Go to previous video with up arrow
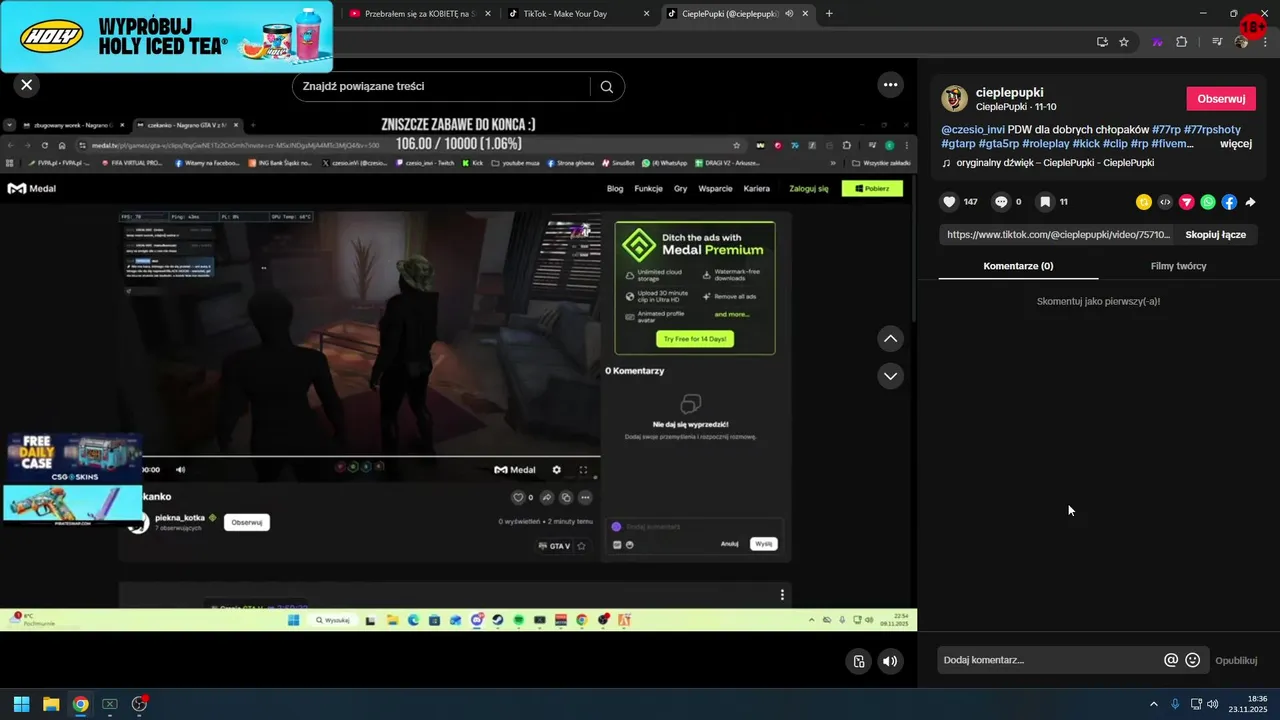1280x720 pixels. click(890, 339)
